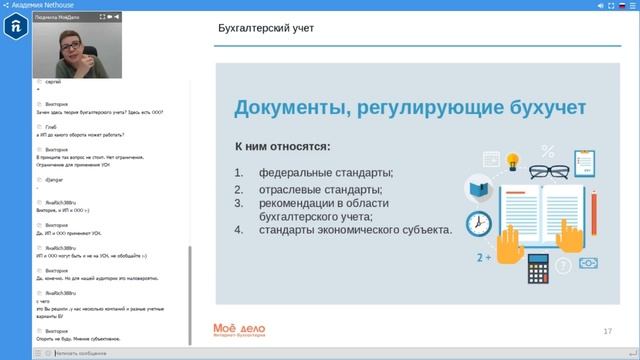Toggle the speaker icon on presenter video
The width and height of the screenshot is (640, 360).
click(116, 17)
